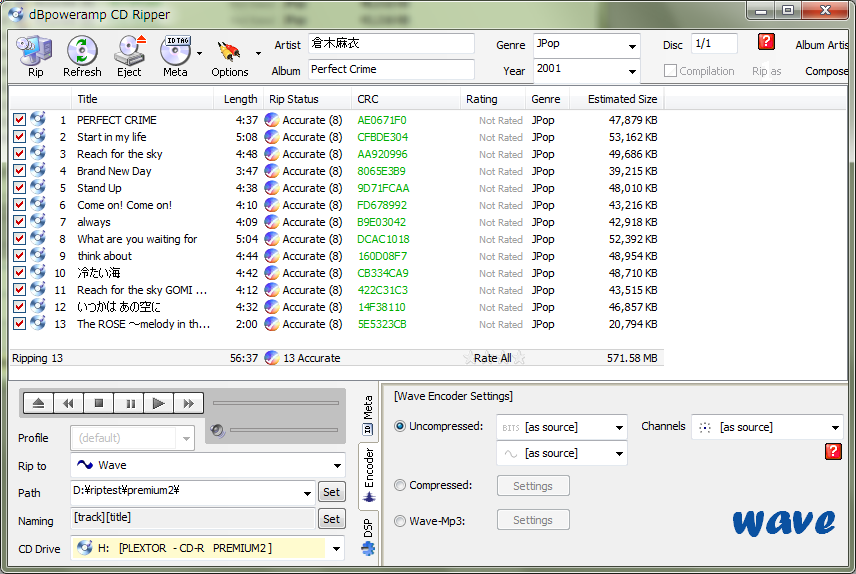Click the Rip toolbar icon
This screenshot has width=856, height=574.
coord(35,56)
